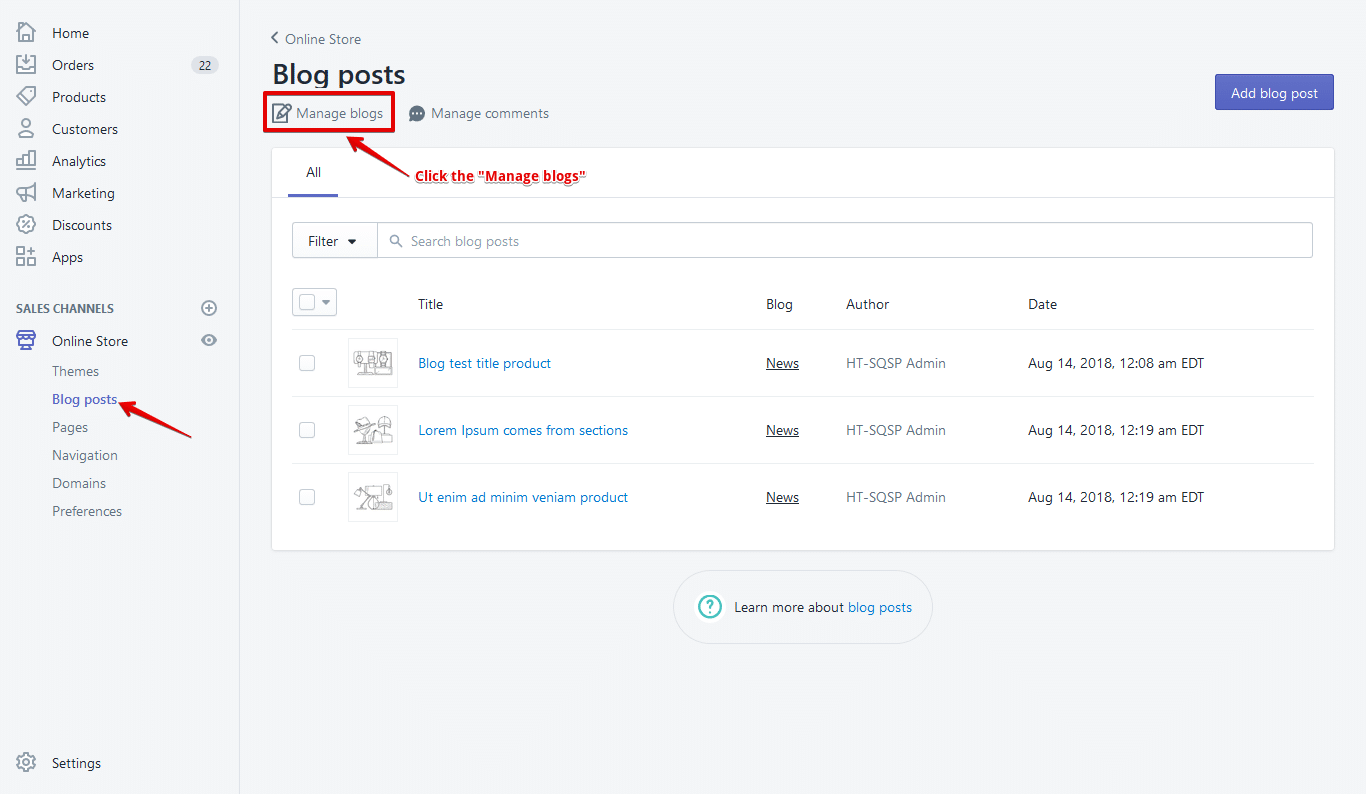
Task: Open the Customers section
Action: click(x=84, y=128)
